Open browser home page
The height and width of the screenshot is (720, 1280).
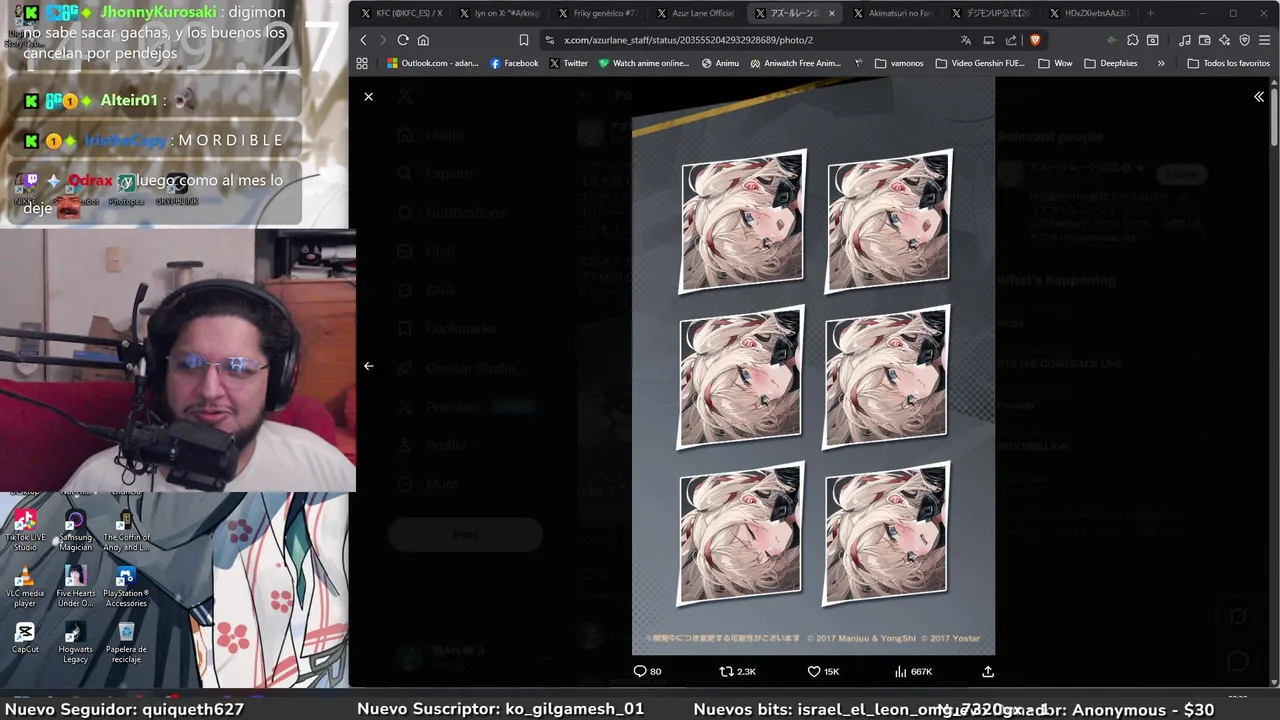[x=423, y=40]
